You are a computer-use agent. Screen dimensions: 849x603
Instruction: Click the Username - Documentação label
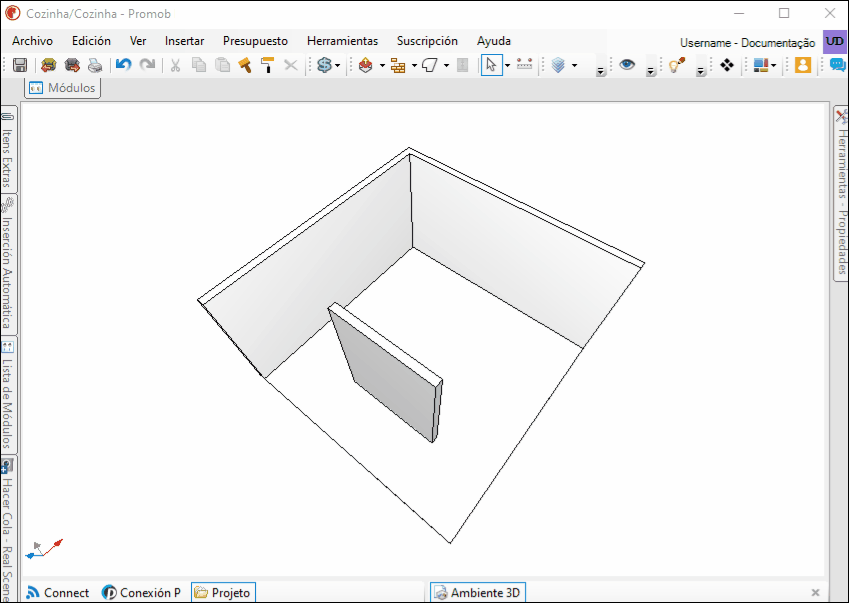[747, 43]
